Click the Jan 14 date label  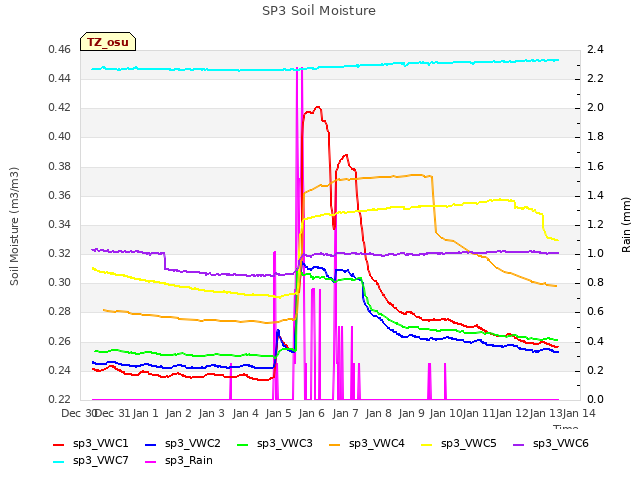[x=579, y=413]
